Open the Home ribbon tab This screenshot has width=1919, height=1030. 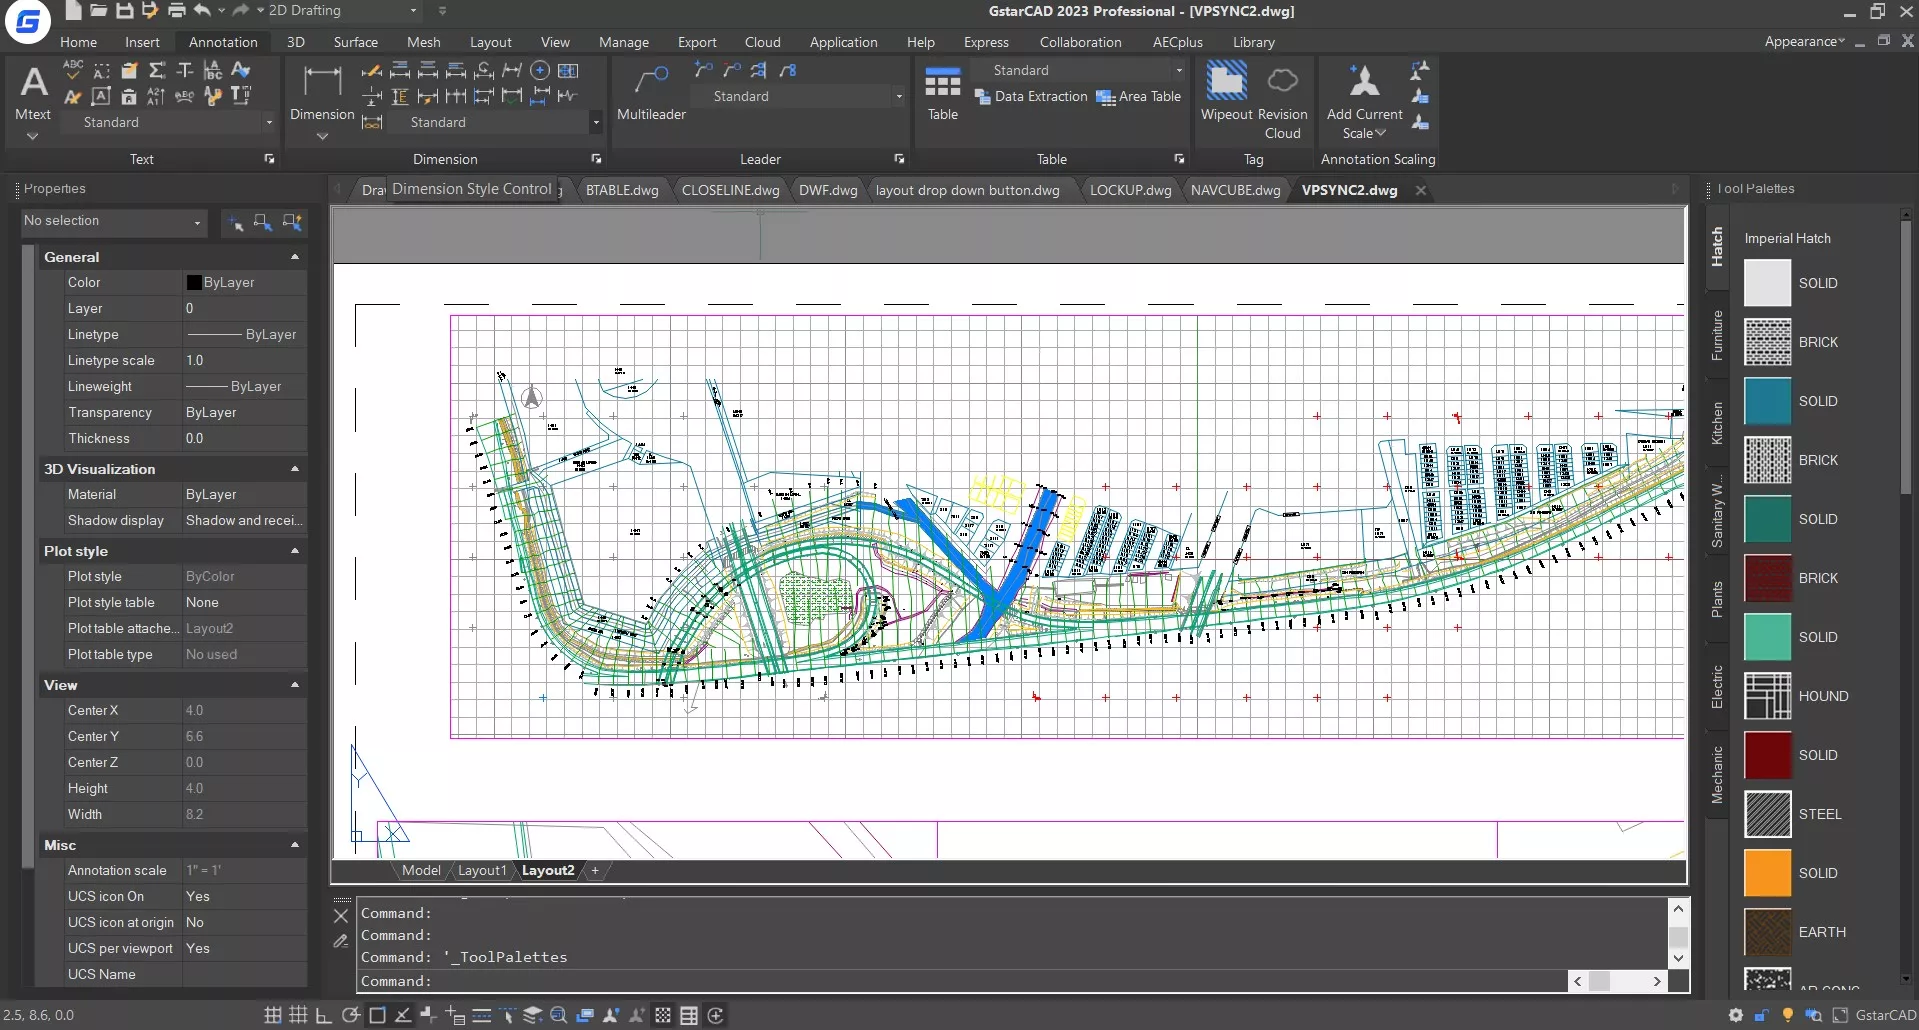[78, 42]
